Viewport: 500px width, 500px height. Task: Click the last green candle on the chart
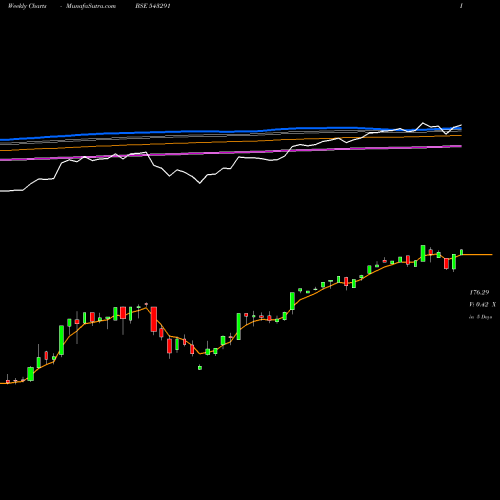(x=462, y=252)
